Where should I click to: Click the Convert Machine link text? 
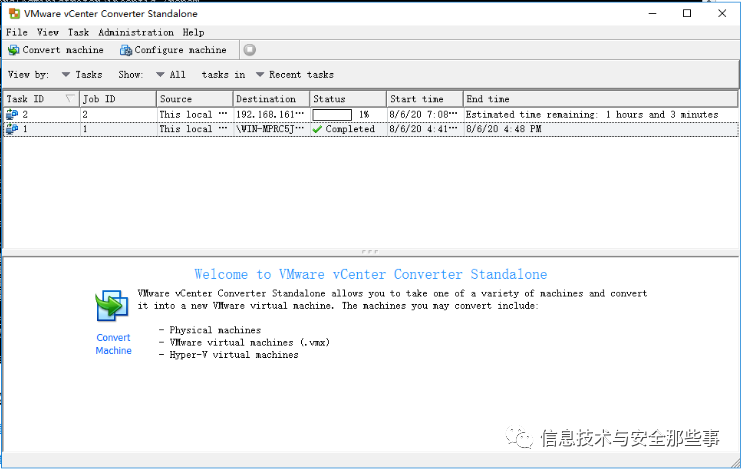[113, 344]
